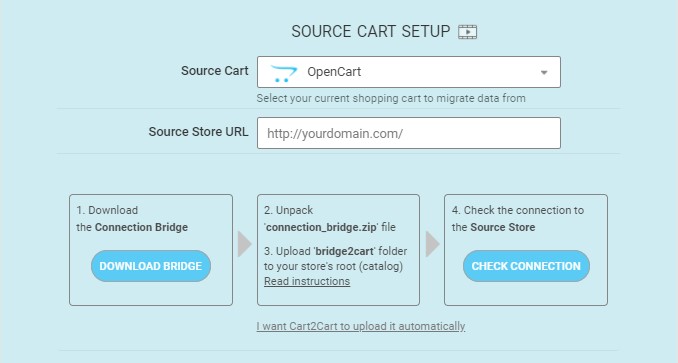The width and height of the screenshot is (678, 363).
Task: Click the Source Cart Setup heading
Action: 371,32
